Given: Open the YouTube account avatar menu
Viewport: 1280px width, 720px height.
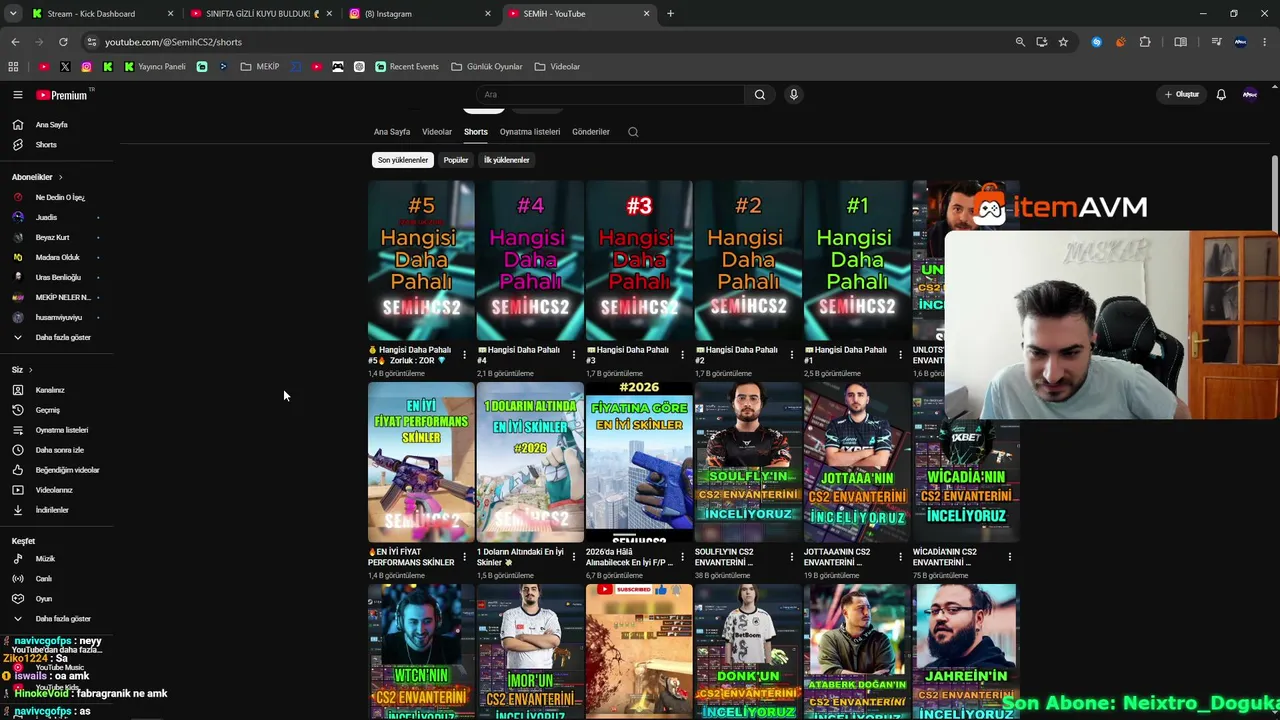Looking at the screenshot, I should point(1250,95).
